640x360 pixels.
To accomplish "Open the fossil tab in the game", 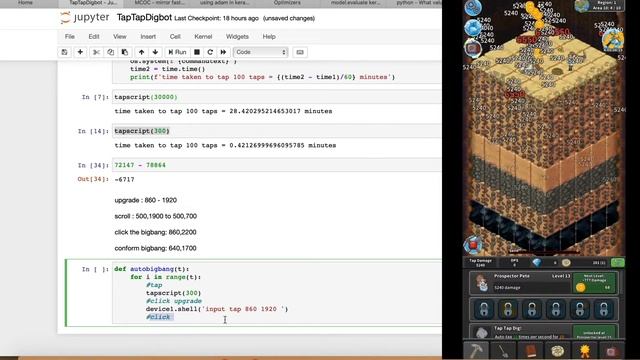I will 558,350.
